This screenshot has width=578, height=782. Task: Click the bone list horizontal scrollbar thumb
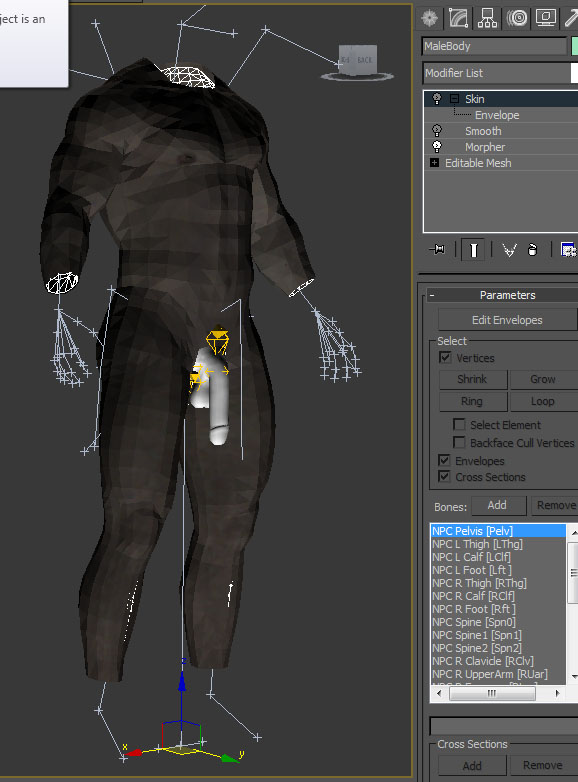tap(492, 693)
